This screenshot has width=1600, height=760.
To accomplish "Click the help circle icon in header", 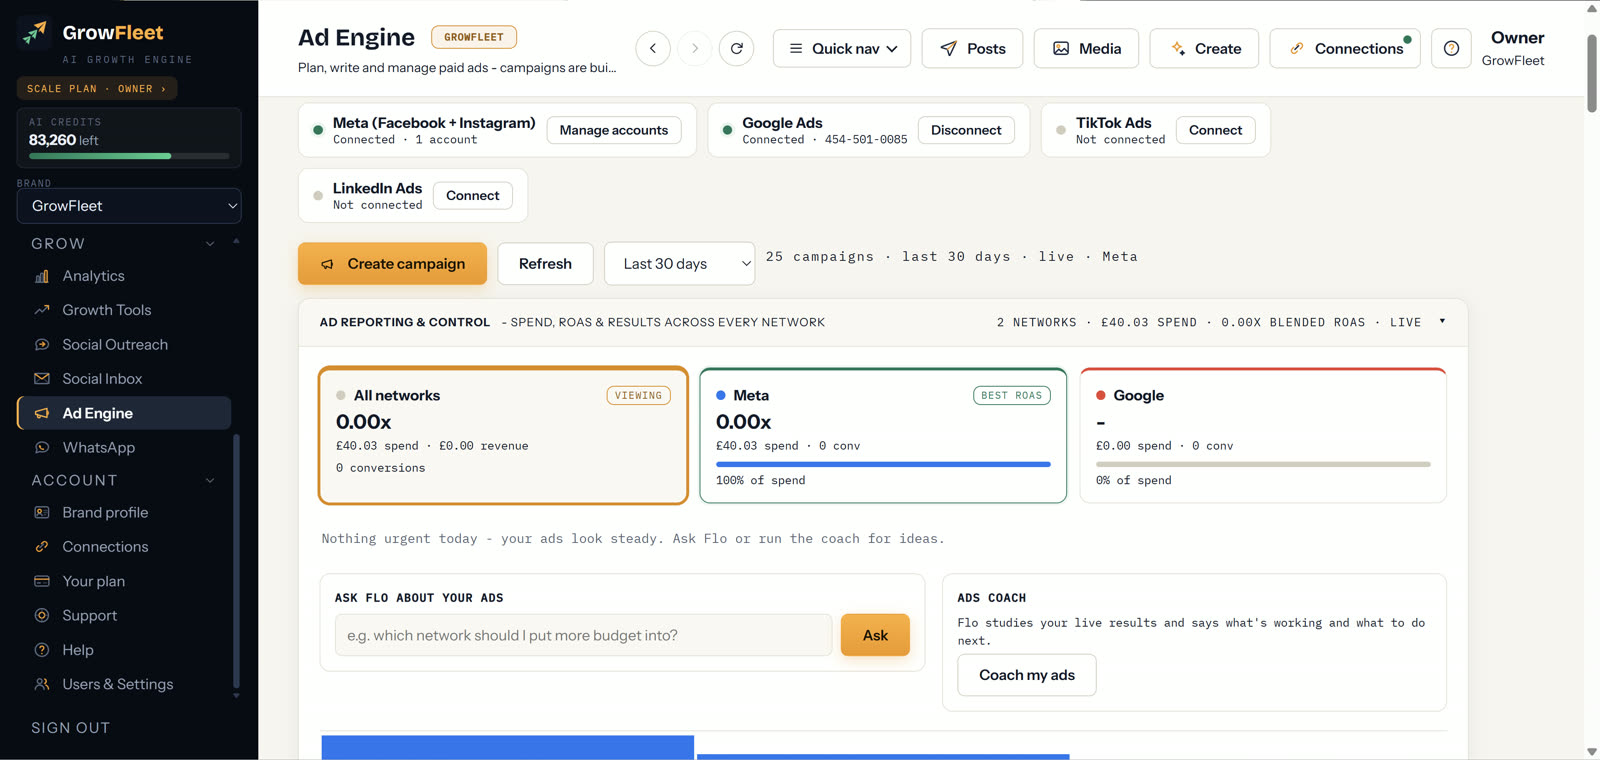I will 1451,48.
